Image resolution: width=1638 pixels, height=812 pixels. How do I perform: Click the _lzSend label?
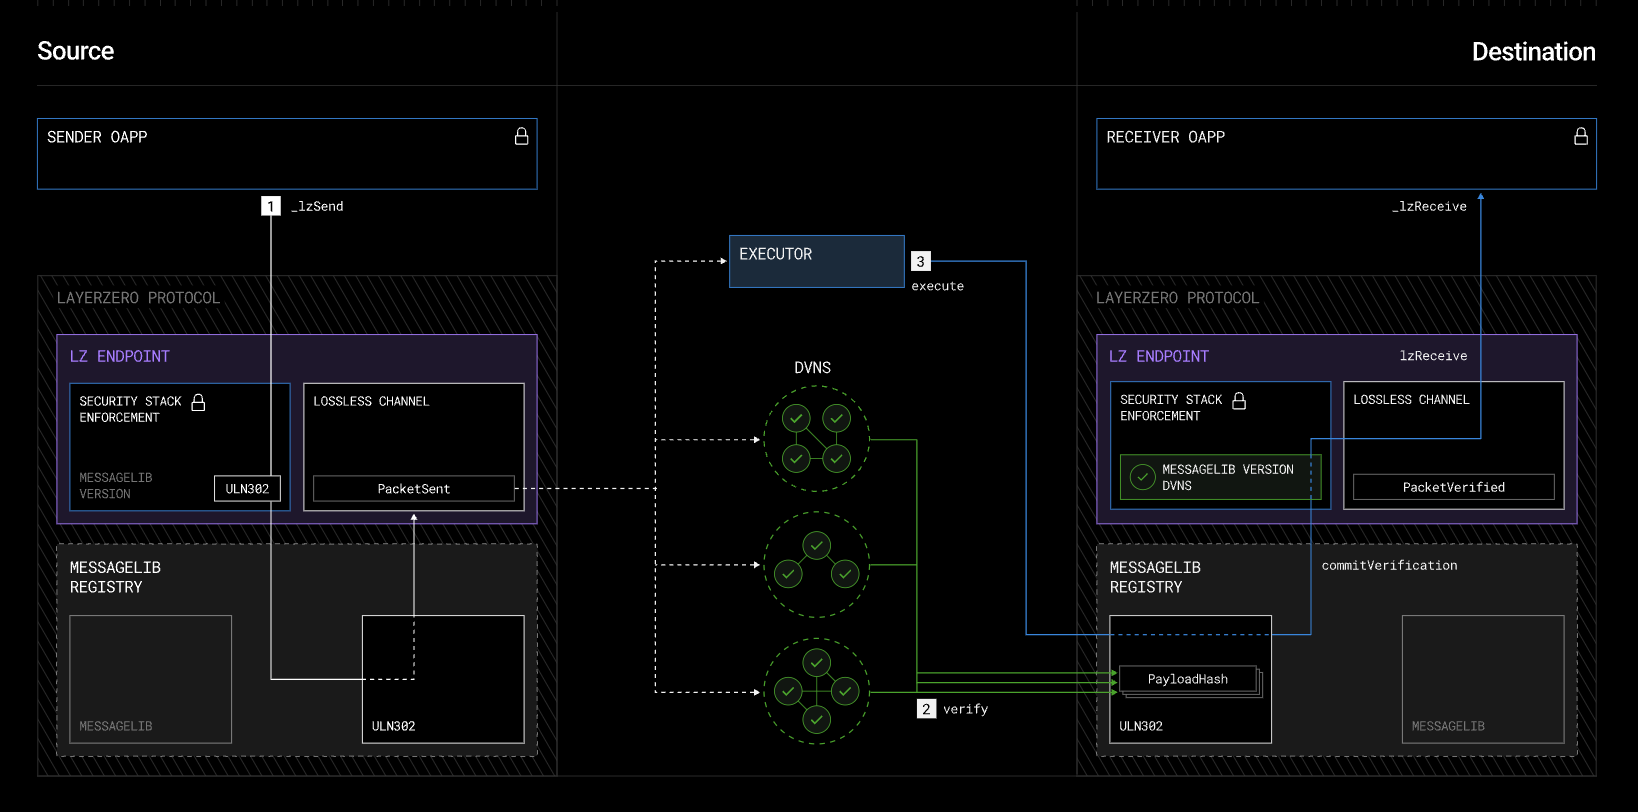[x=317, y=206]
